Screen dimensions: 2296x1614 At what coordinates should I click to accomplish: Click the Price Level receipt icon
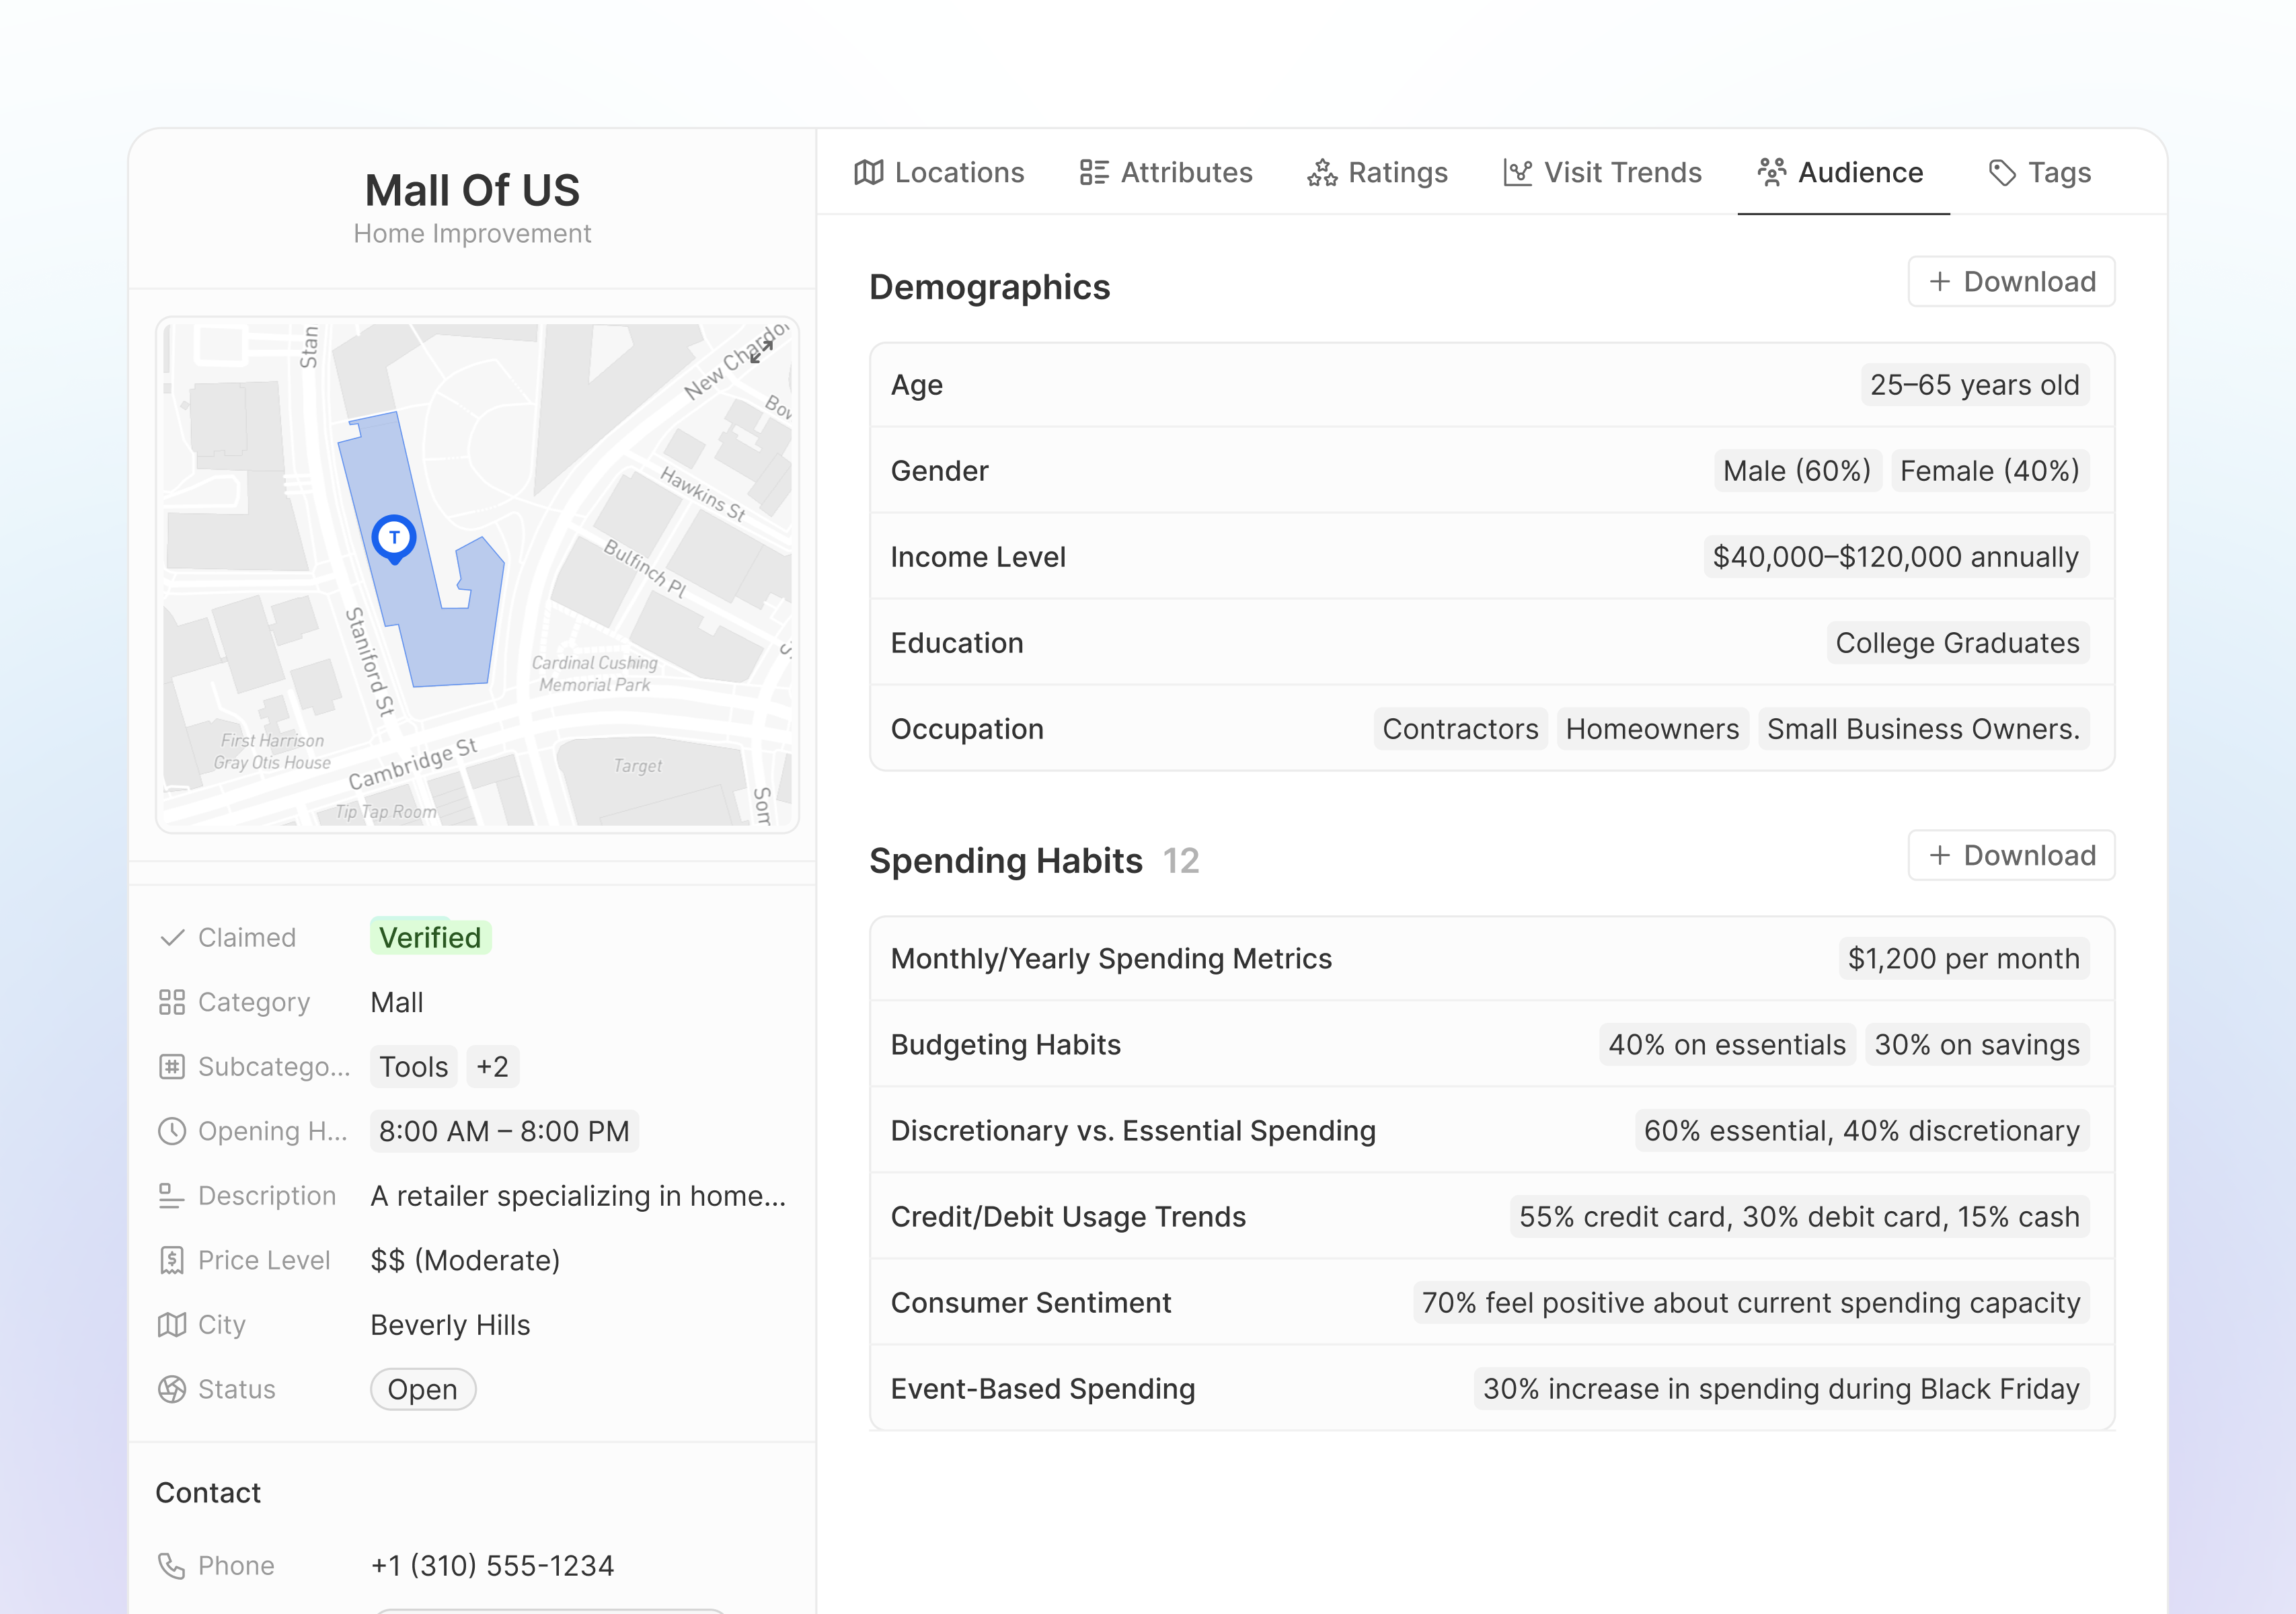click(172, 1260)
